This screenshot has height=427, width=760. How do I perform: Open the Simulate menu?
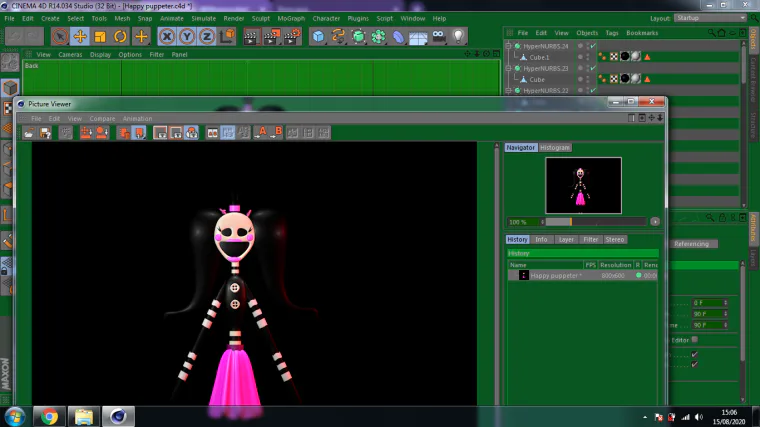click(204, 18)
